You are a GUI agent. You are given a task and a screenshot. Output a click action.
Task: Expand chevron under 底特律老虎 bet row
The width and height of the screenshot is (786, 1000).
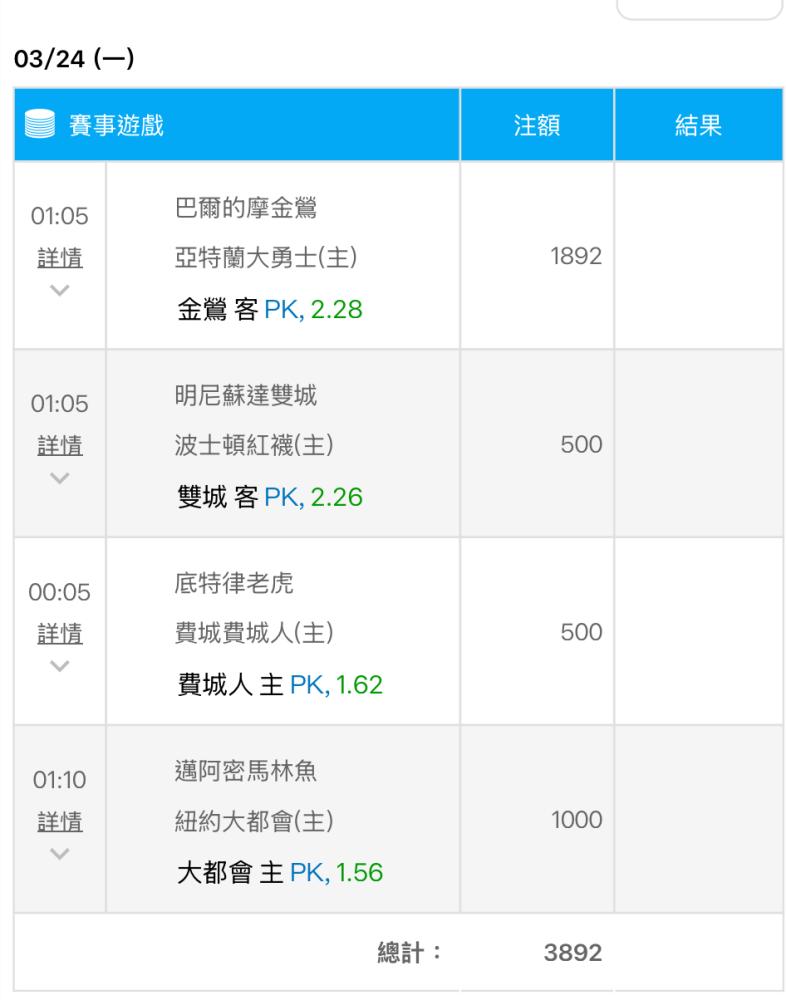click(x=60, y=666)
